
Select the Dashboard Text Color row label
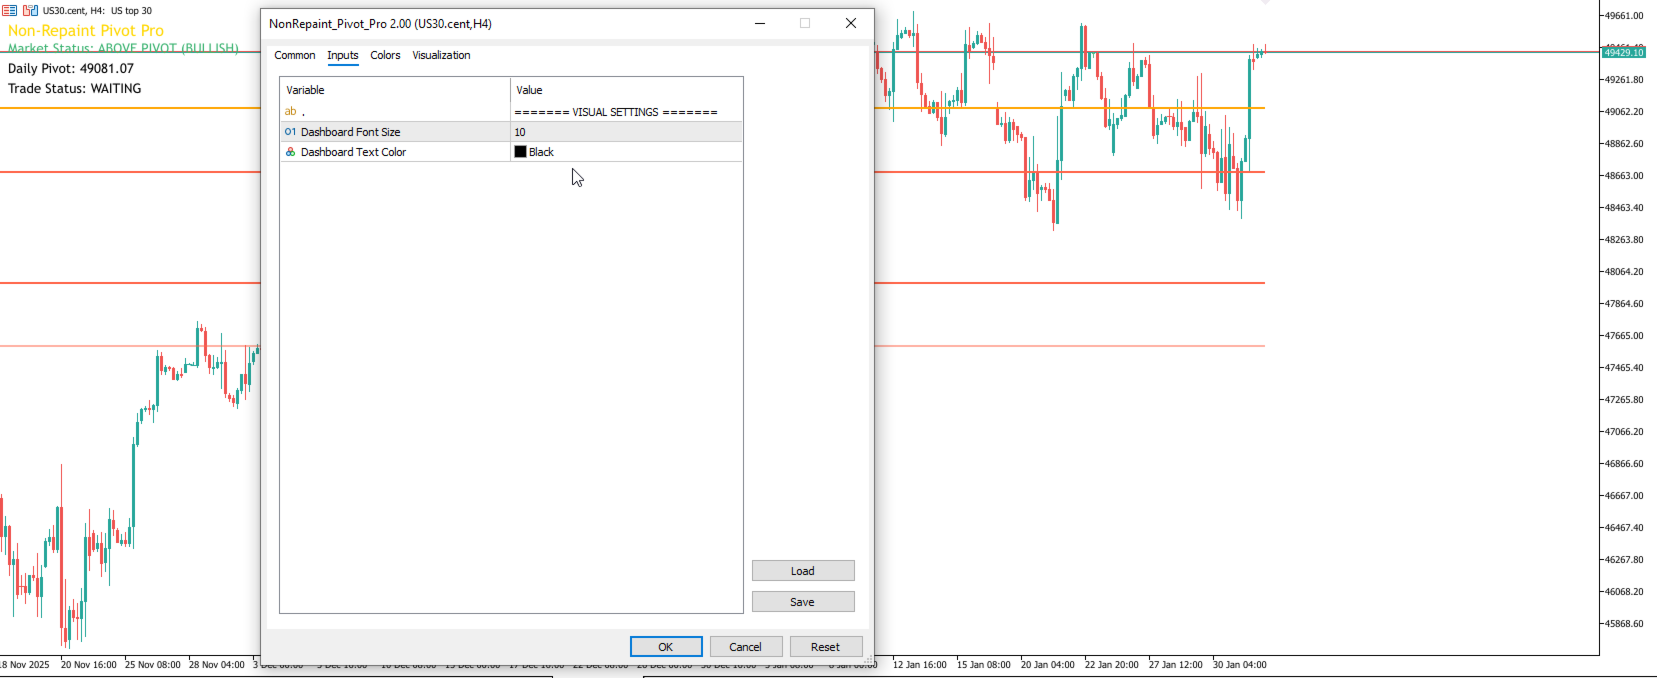[353, 152]
